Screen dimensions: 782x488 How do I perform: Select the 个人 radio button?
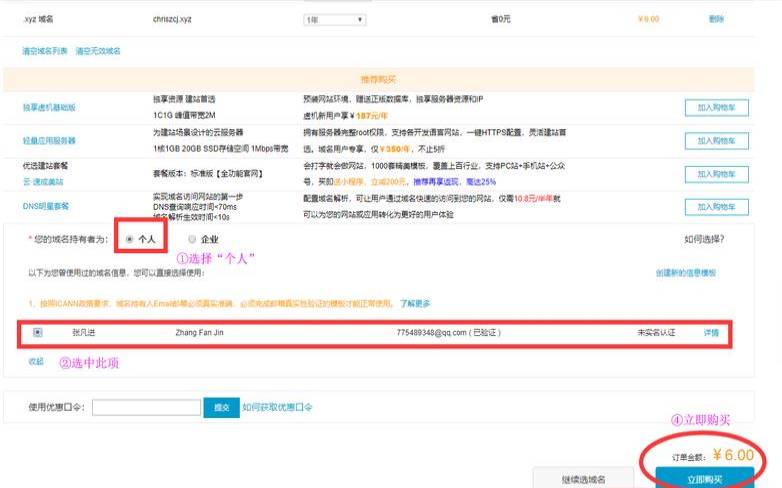click(130, 240)
